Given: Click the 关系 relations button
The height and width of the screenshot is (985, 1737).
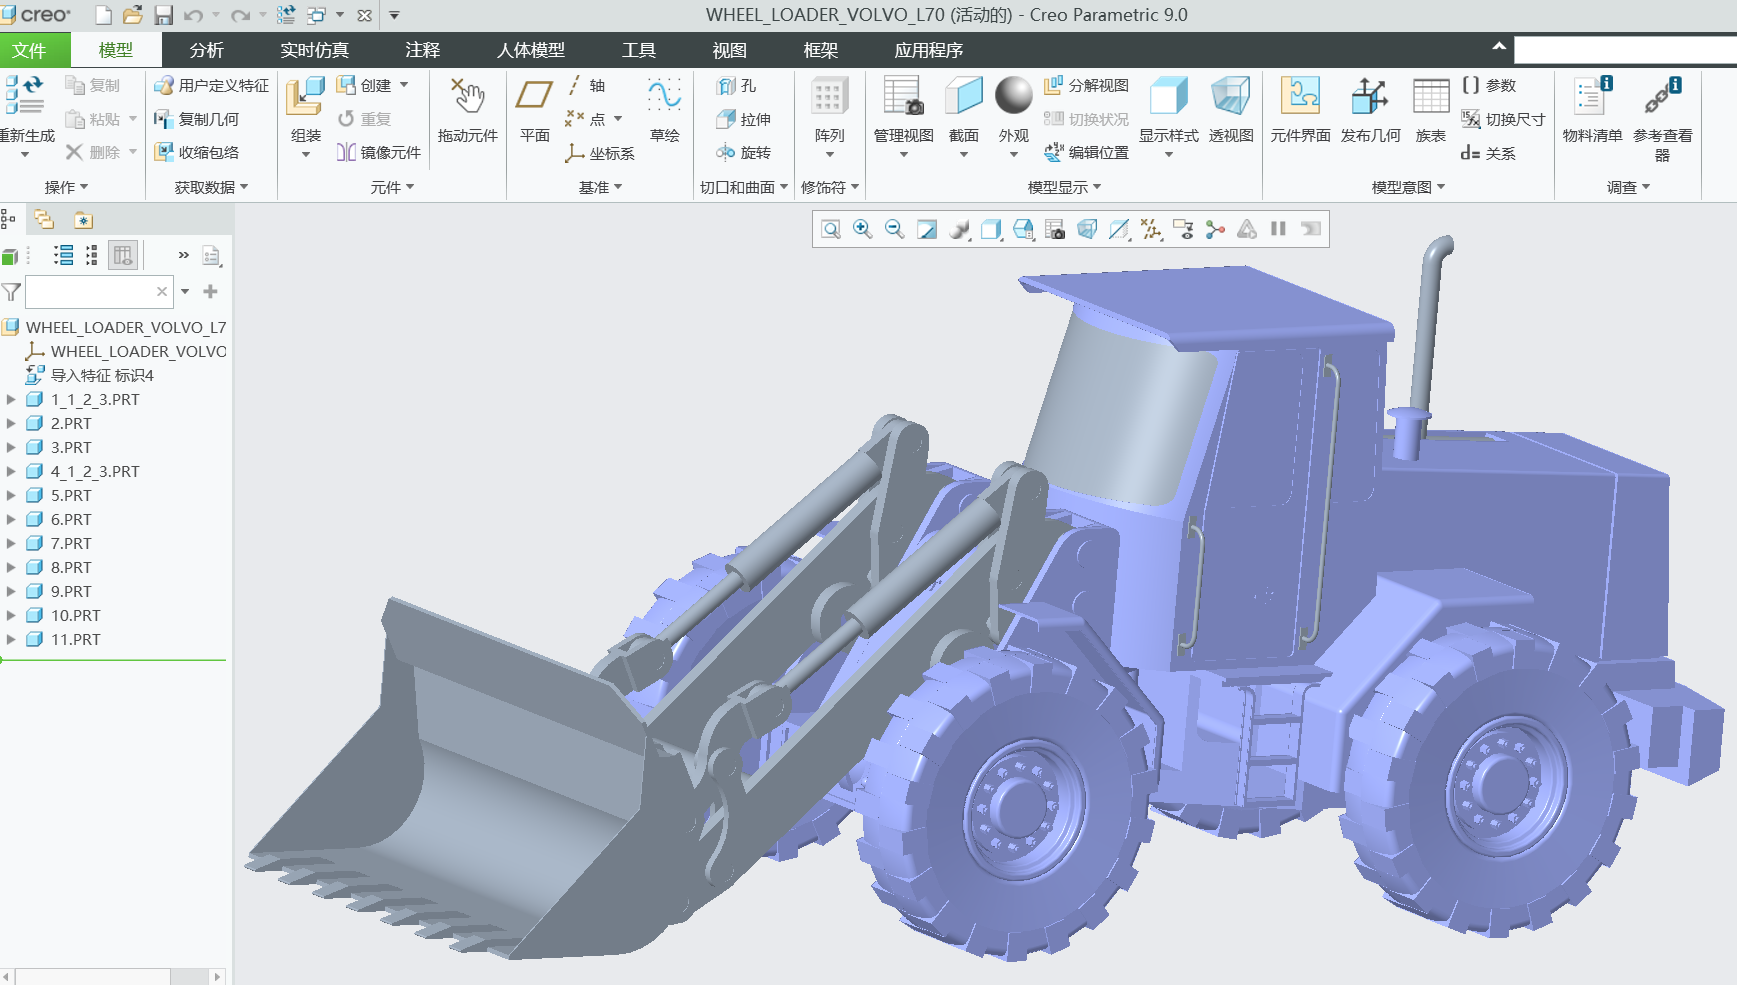Looking at the screenshot, I should coord(1489,153).
